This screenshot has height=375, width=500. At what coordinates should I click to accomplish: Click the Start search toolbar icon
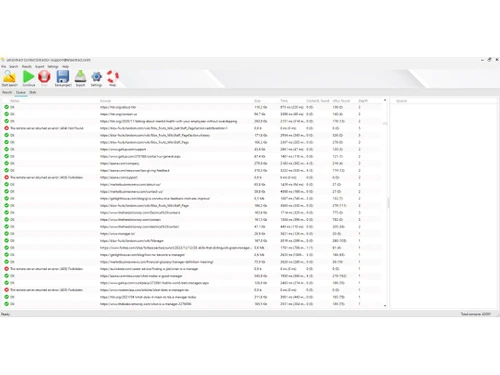coord(9,77)
